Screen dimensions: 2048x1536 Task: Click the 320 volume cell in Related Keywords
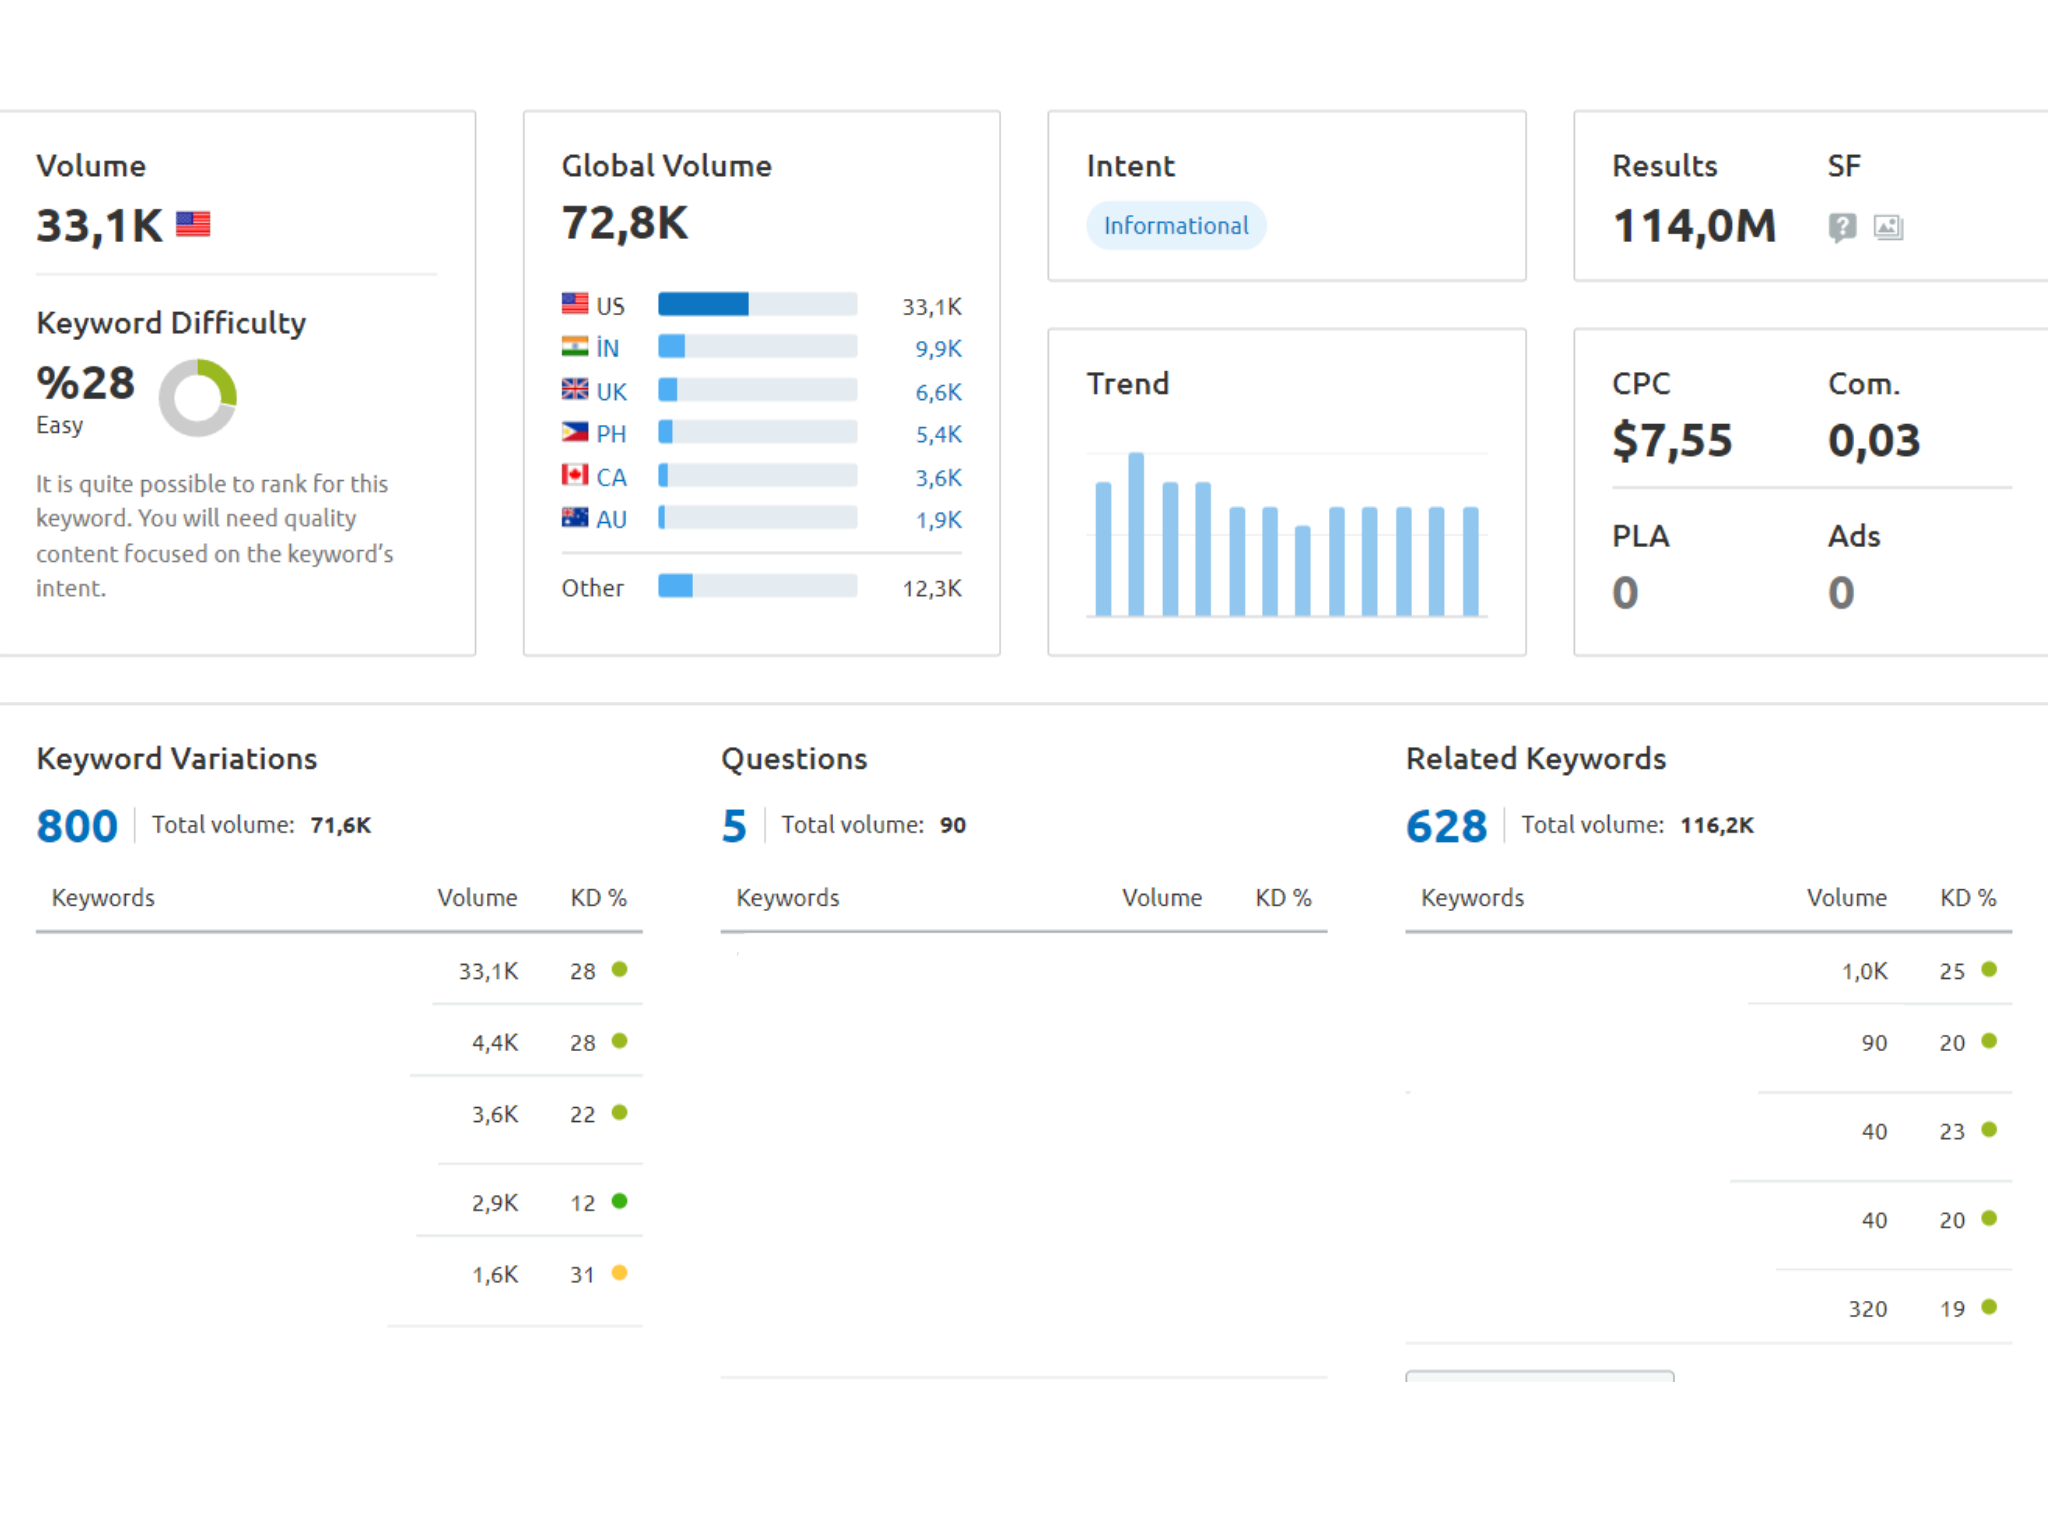tap(1867, 1309)
